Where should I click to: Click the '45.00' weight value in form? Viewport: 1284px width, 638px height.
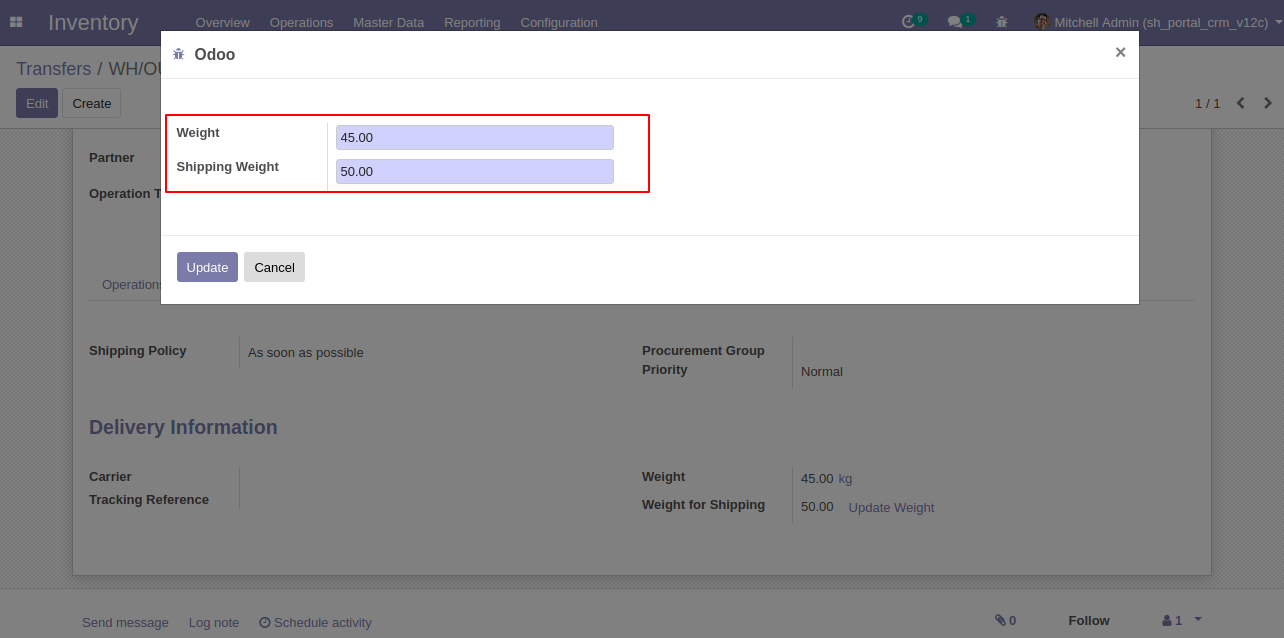pos(817,479)
